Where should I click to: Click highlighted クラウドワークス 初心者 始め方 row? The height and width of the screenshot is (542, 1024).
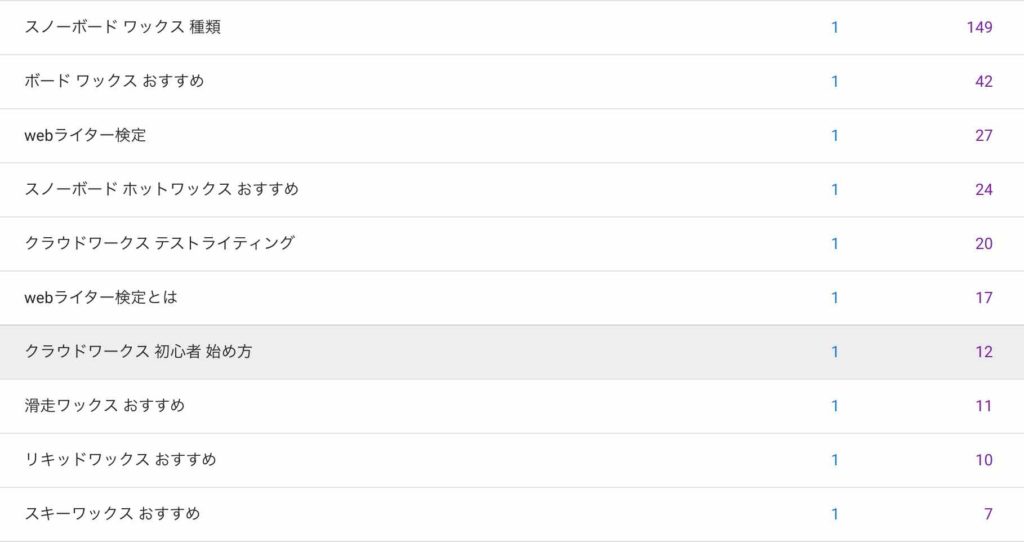512,352
